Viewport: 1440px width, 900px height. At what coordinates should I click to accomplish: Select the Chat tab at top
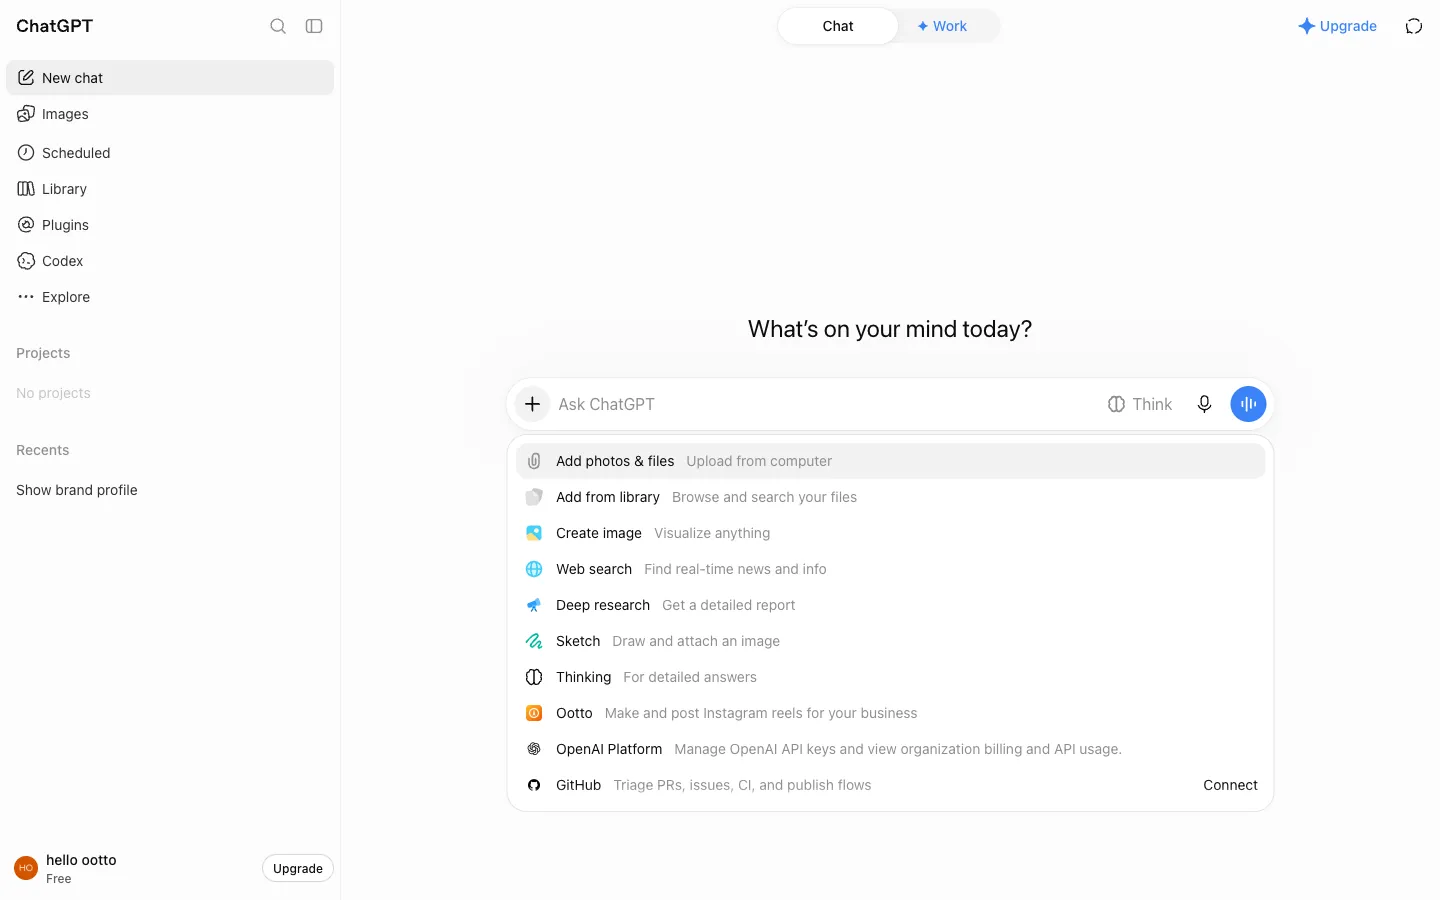pyautogui.click(x=838, y=26)
